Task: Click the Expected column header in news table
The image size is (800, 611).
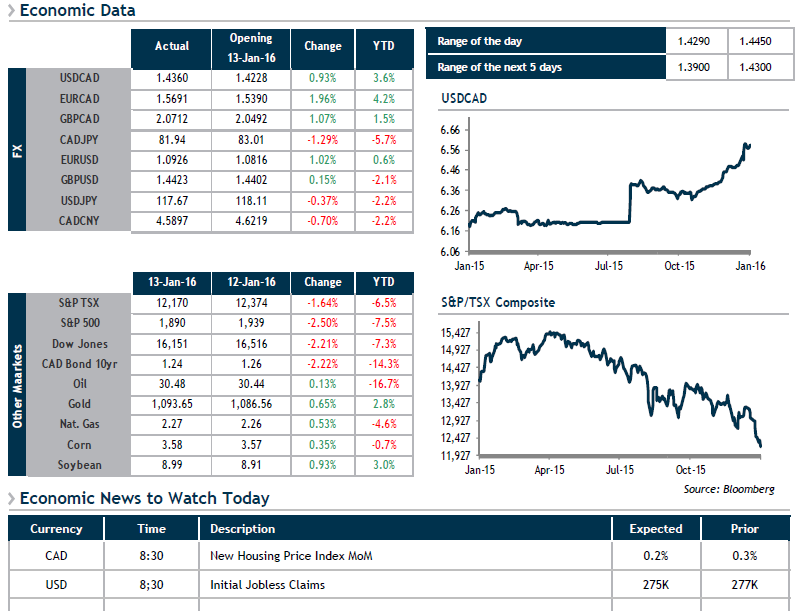Action: coord(656,529)
